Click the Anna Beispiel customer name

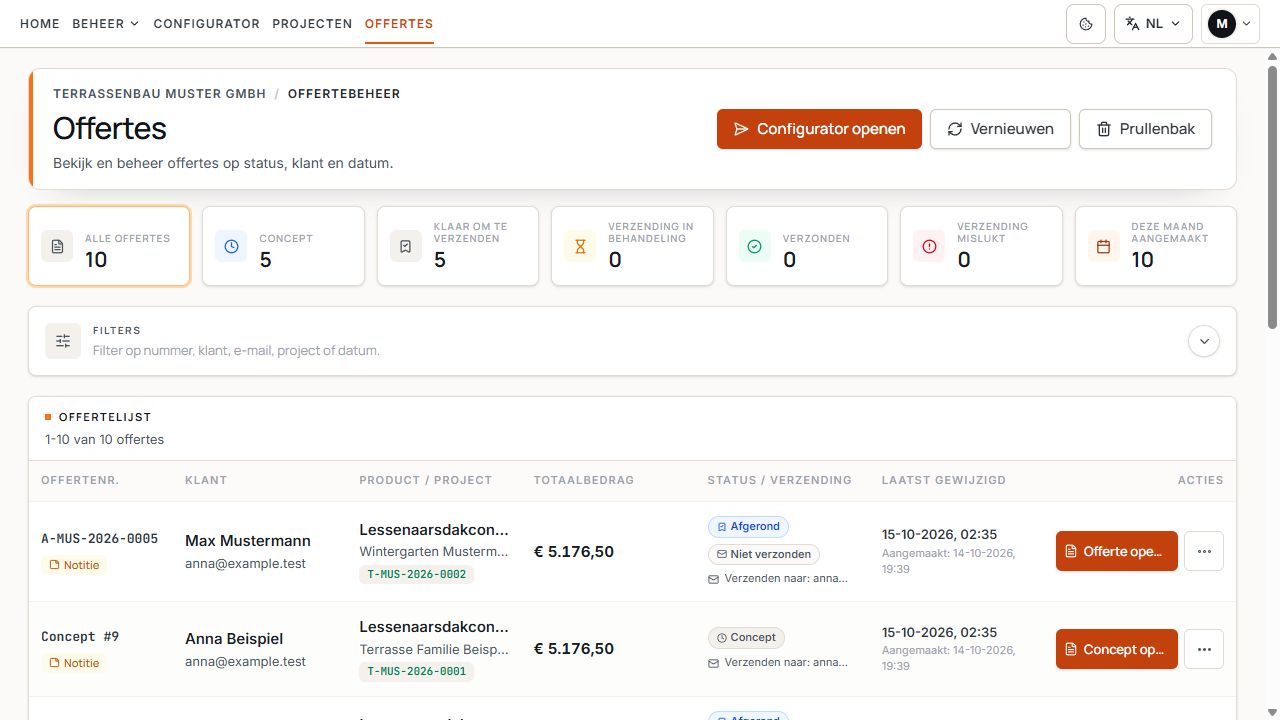point(234,639)
